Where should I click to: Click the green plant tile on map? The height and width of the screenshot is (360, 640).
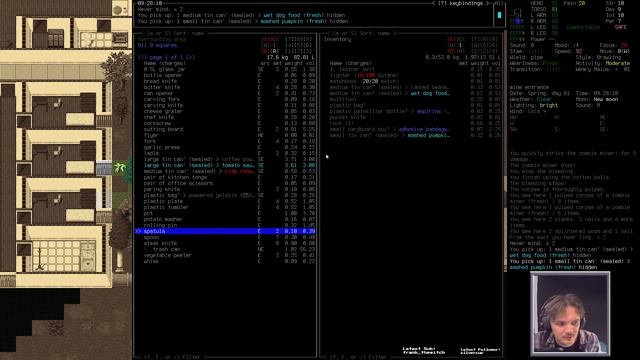120,167
